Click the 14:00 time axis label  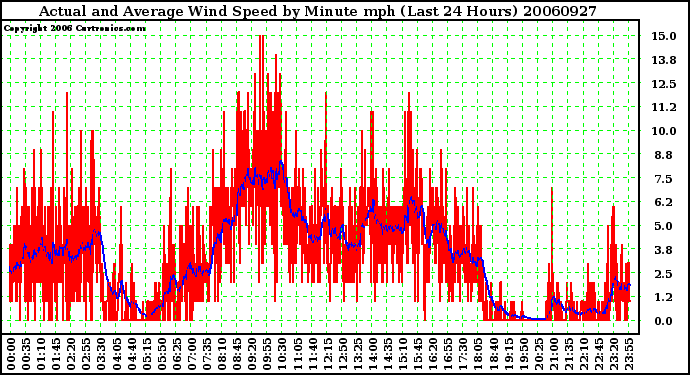click(373, 354)
